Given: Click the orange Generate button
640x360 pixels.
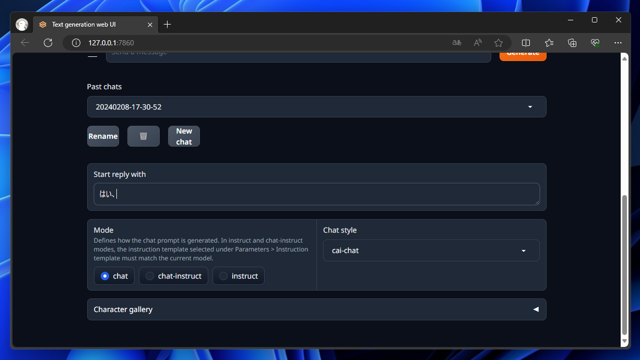Looking at the screenshot, I should pyautogui.click(x=523, y=57).
